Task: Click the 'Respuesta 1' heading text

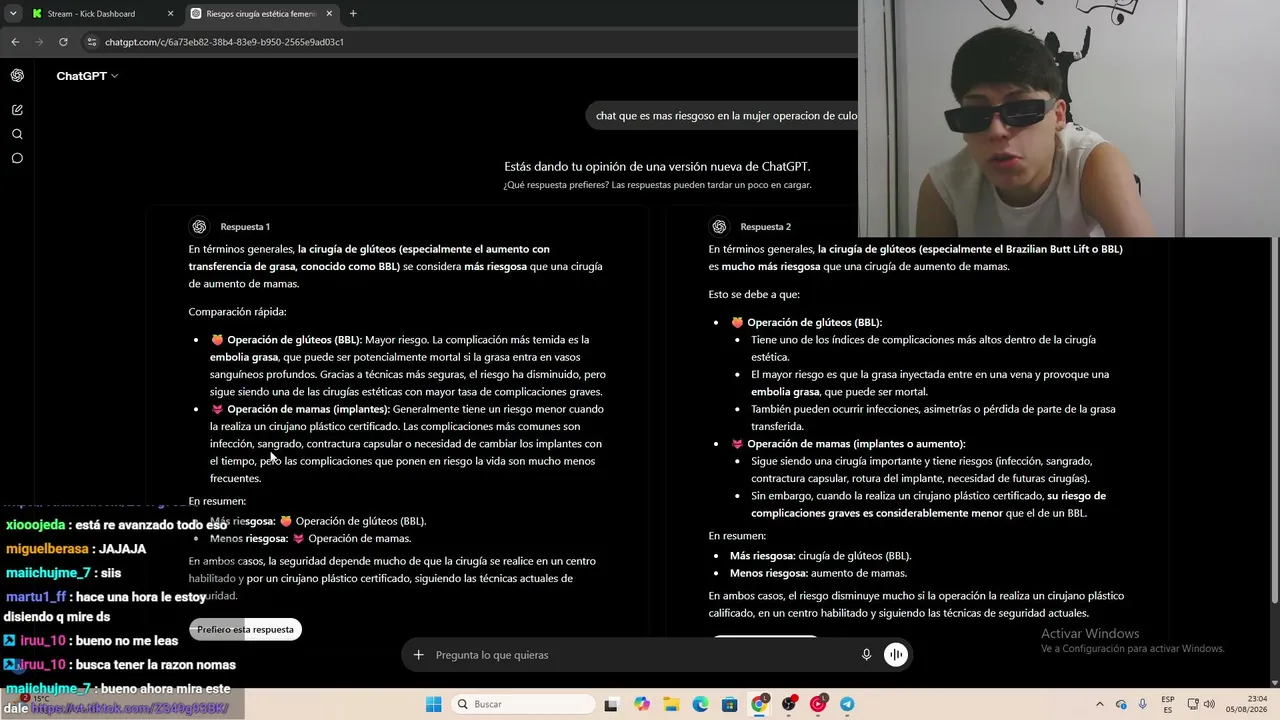Action: 245,227
